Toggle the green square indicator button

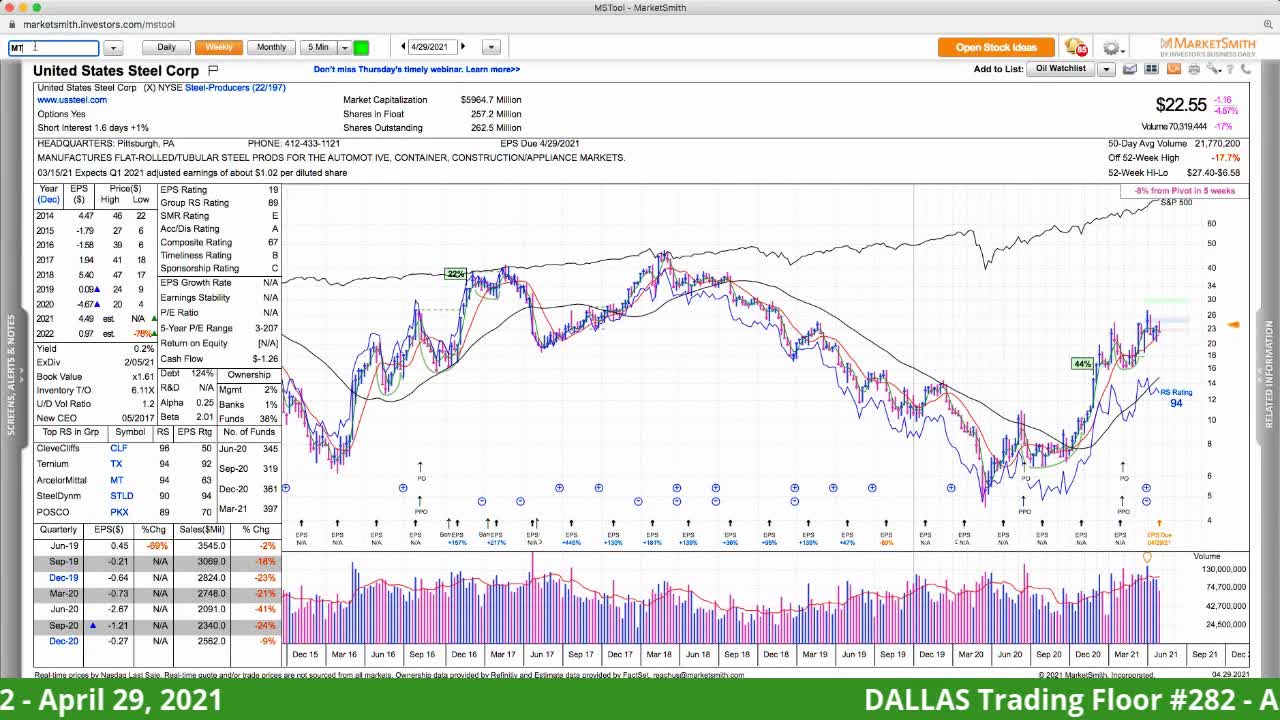coord(361,47)
